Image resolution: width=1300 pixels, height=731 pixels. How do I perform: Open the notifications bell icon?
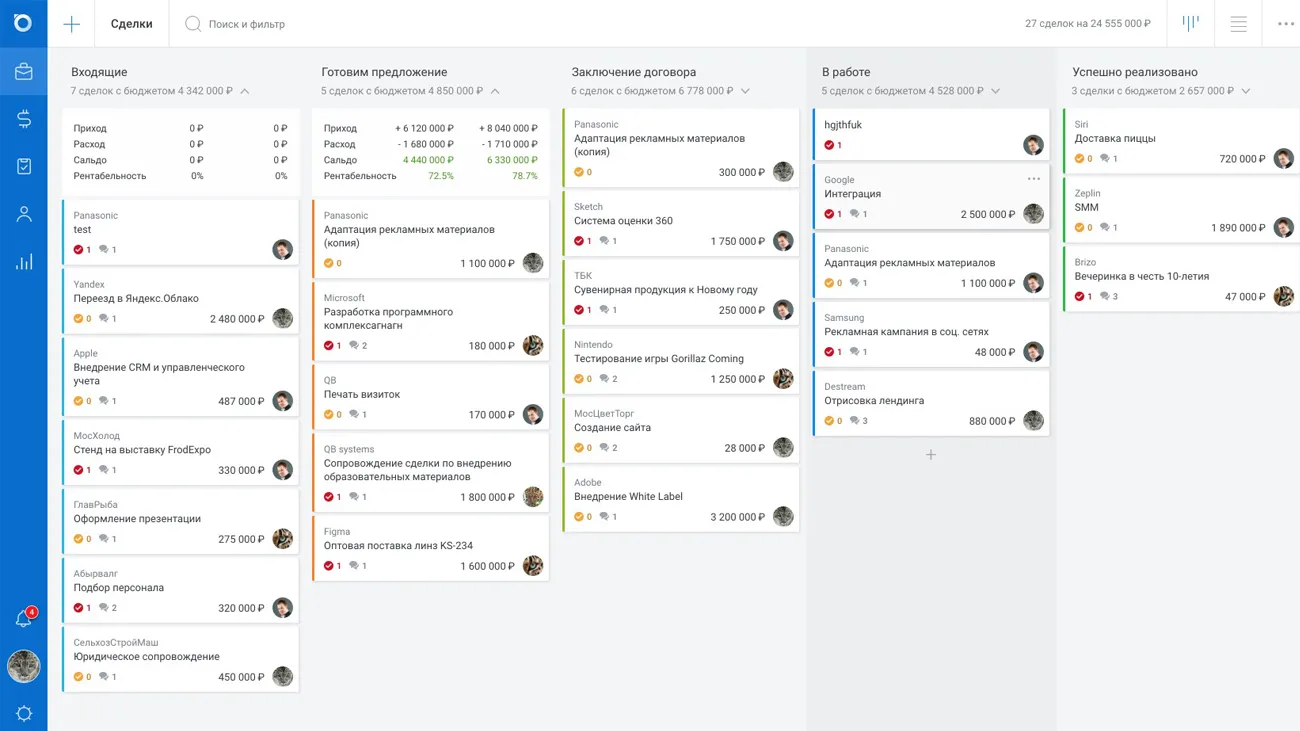(x=23, y=620)
